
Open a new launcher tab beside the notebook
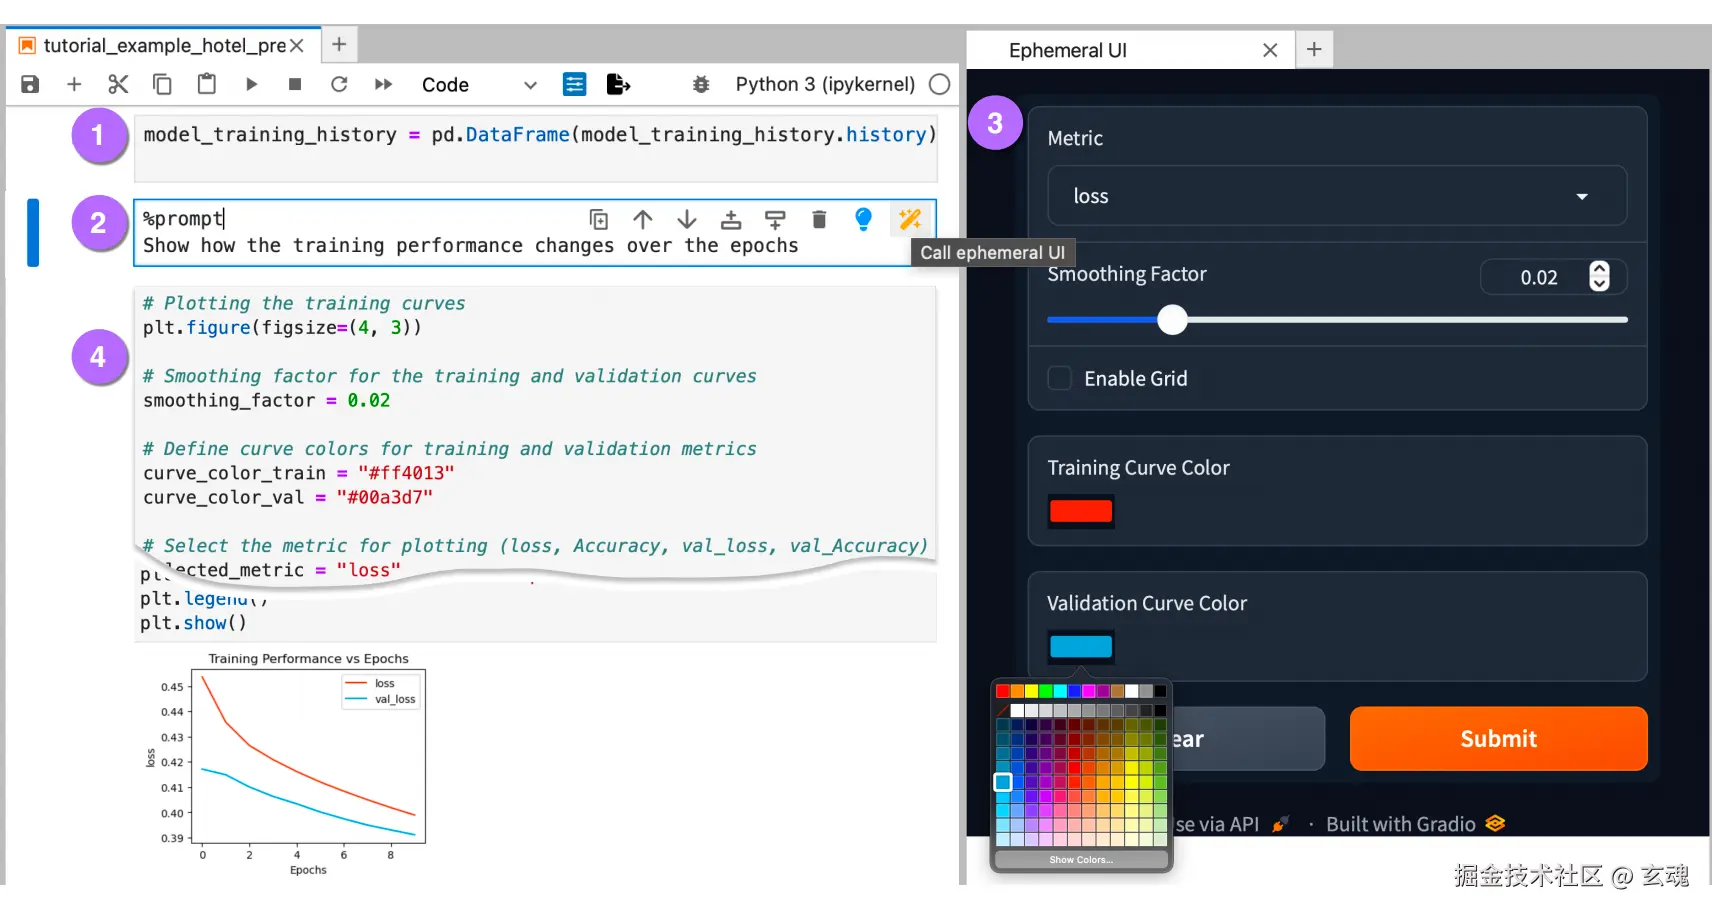[x=339, y=45]
